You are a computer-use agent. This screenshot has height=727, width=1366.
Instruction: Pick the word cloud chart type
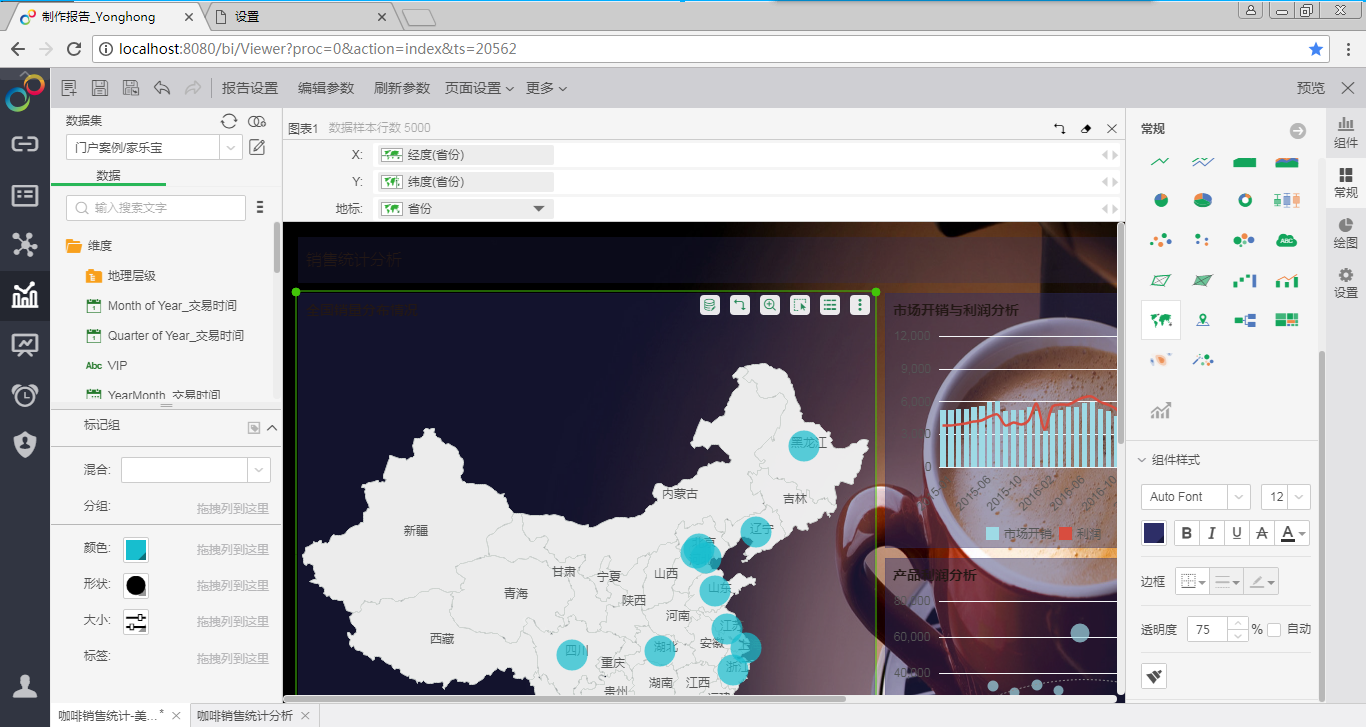tap(1286, 240)
